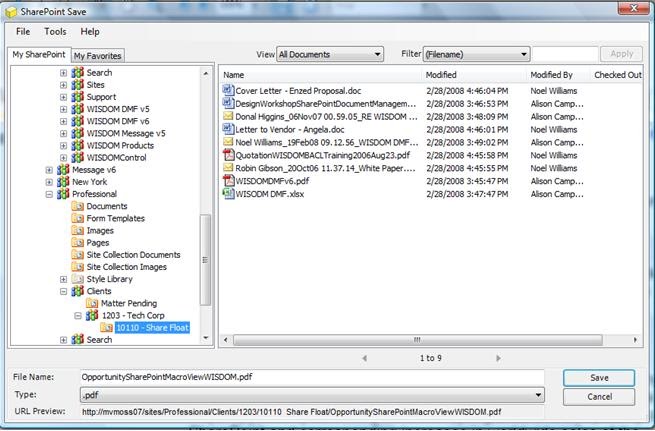The image size is (655, 431).
Task: Close the SharePoint Save dialog
Action: click(x=634, y=8)
